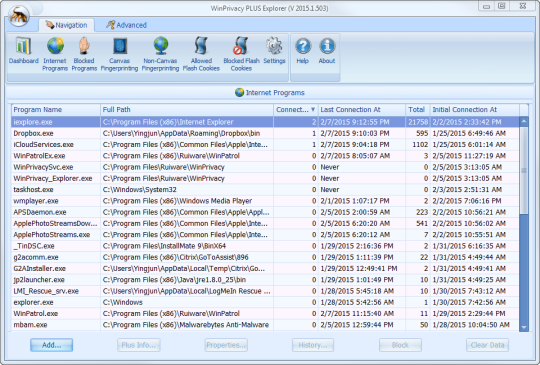Select the Dropbox.exe row
The width and height of the screenshot is (540, 365).
(x=265, y=133)
